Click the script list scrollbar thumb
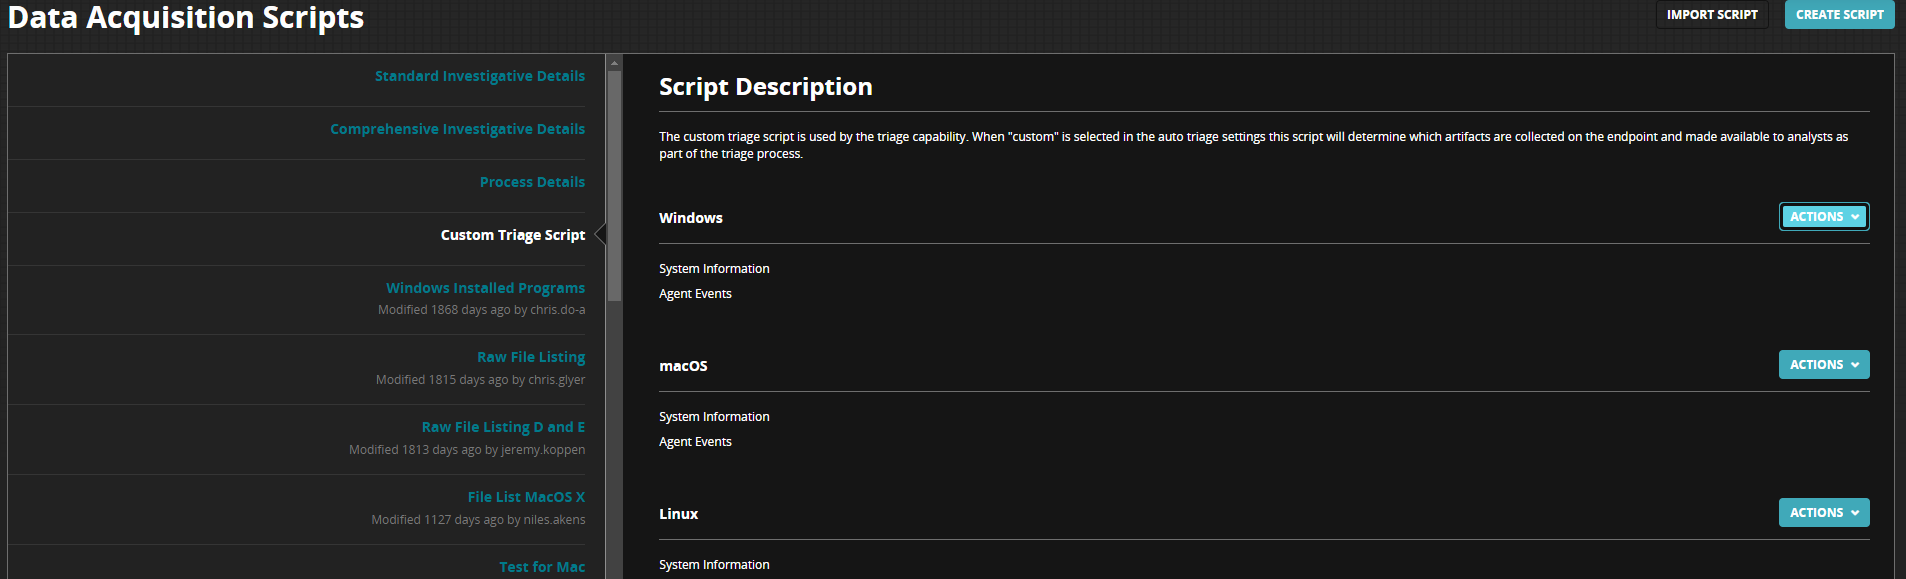This screenshot has height=579, width=1906. coord(614,185)
